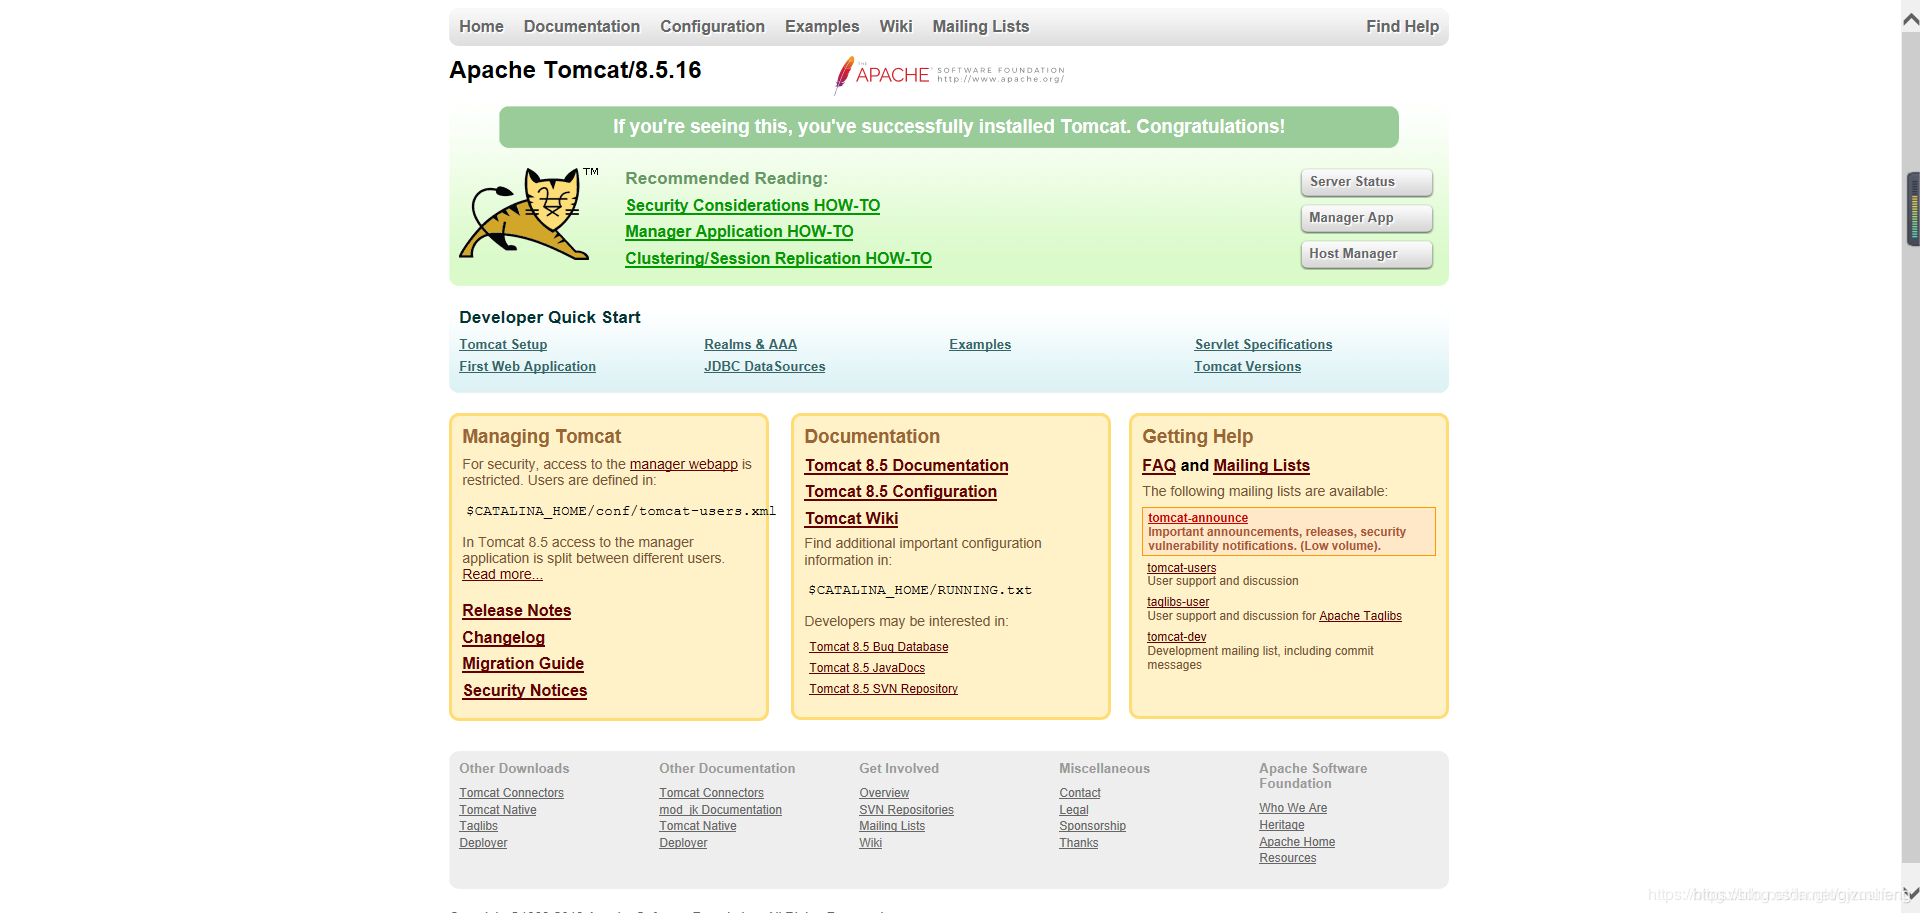1920x913 pixels.
Task: Open Tomcat 8.5 JavaDocs link
Action: point(867,669)
